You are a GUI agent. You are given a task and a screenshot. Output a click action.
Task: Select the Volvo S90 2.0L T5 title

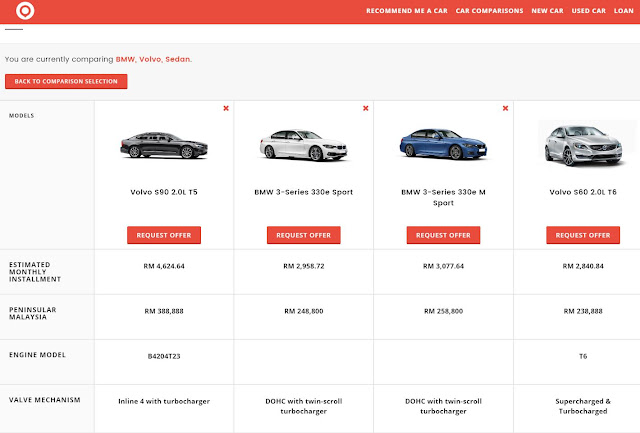[x=164, y=192]
